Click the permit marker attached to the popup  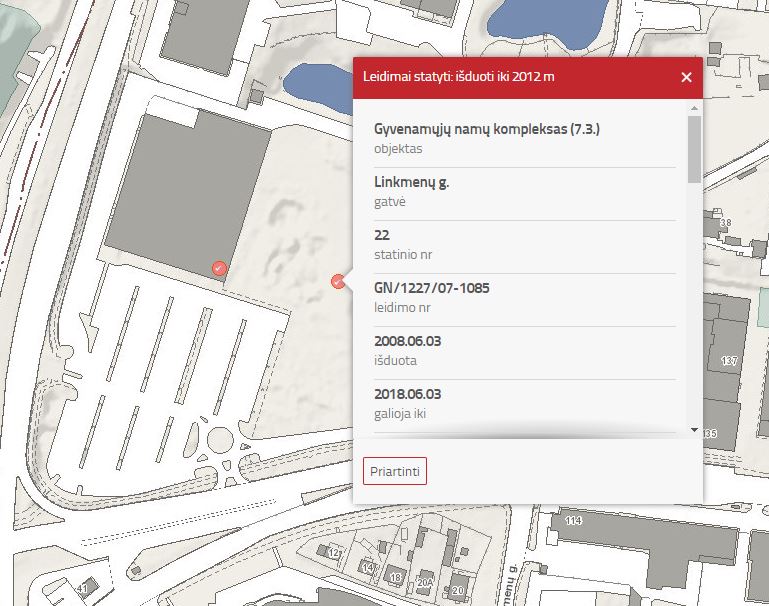click(339, 282)
